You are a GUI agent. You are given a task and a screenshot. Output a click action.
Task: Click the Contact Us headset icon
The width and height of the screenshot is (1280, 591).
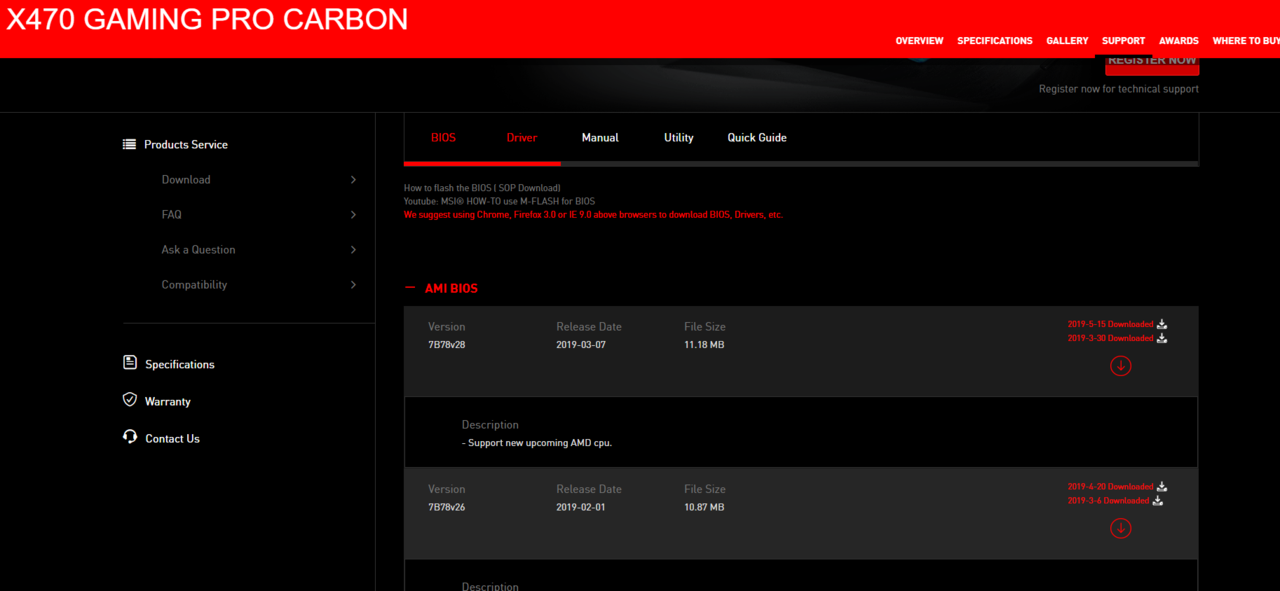[x=129, y=437]
